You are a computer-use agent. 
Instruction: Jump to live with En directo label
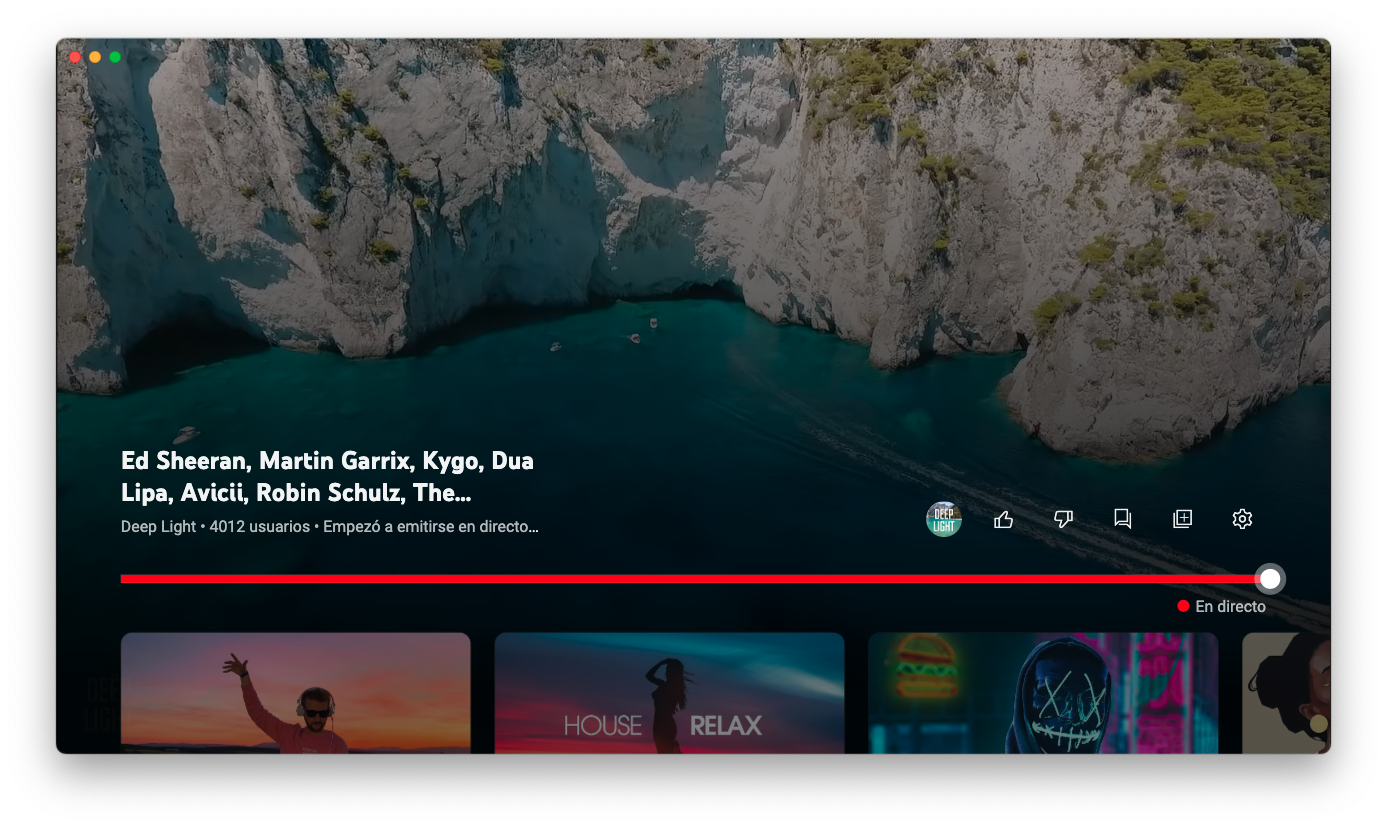(x=1230, y=607)
